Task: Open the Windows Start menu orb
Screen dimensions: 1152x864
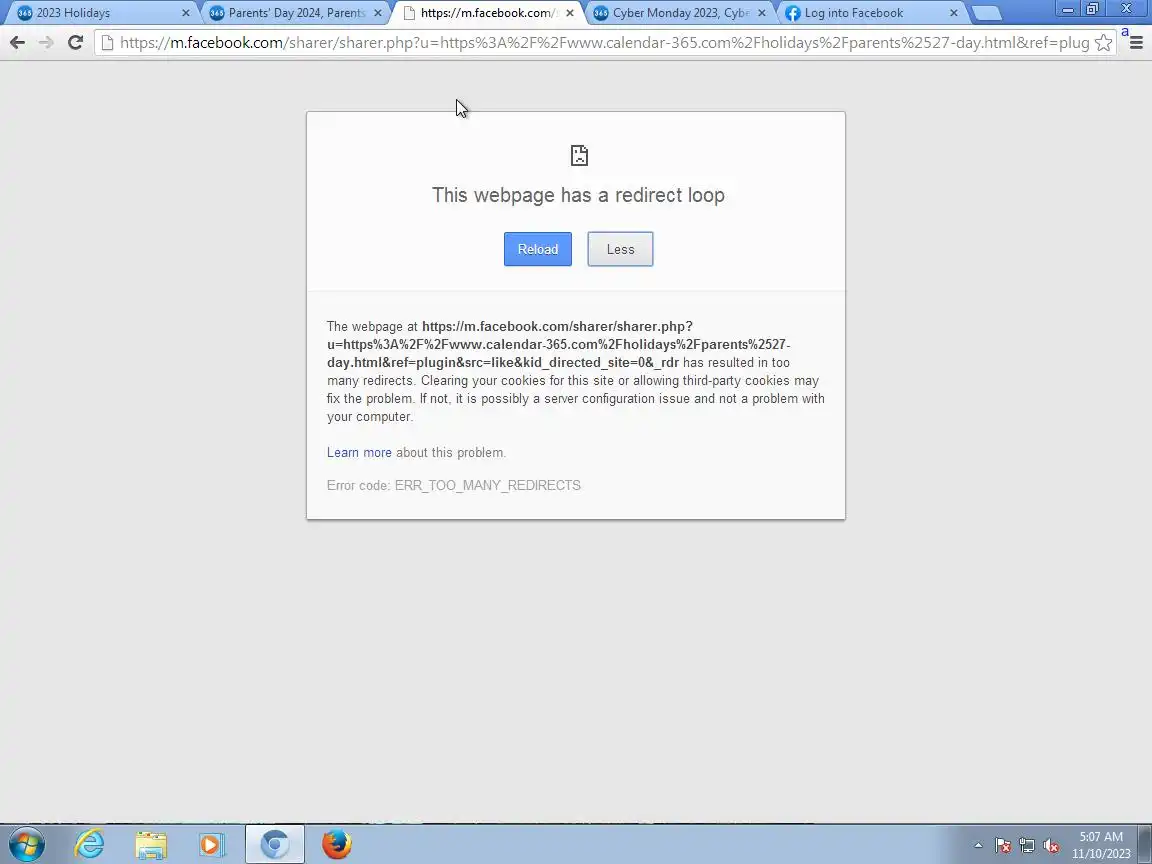Action: coord(26,844)
